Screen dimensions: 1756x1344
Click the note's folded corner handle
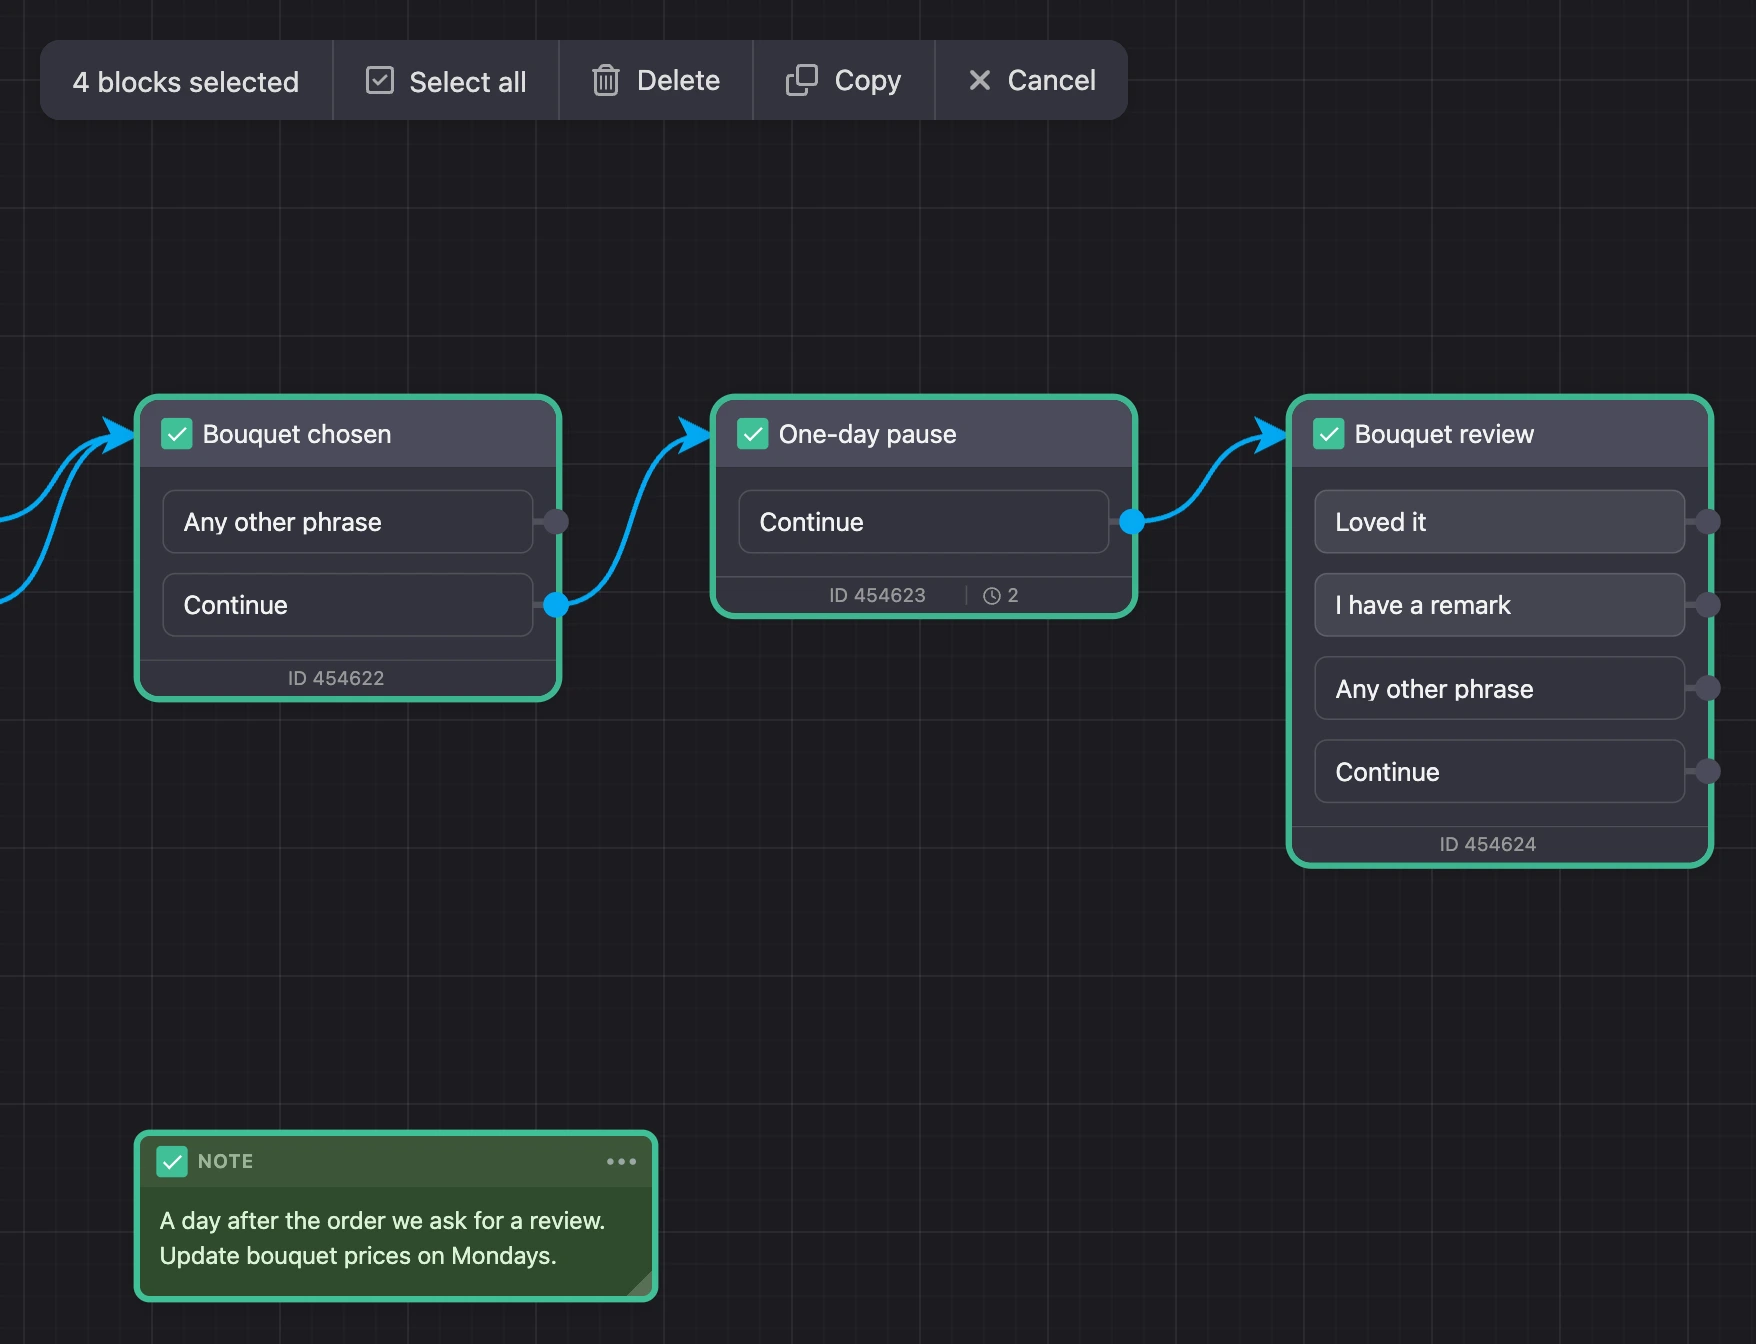[x=640, y=1283]
